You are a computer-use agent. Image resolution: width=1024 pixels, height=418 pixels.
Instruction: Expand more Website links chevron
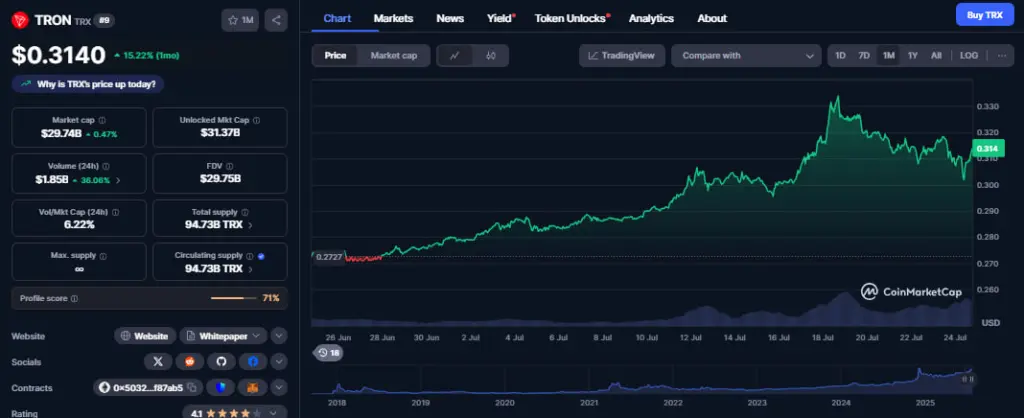tap(279, 336)
